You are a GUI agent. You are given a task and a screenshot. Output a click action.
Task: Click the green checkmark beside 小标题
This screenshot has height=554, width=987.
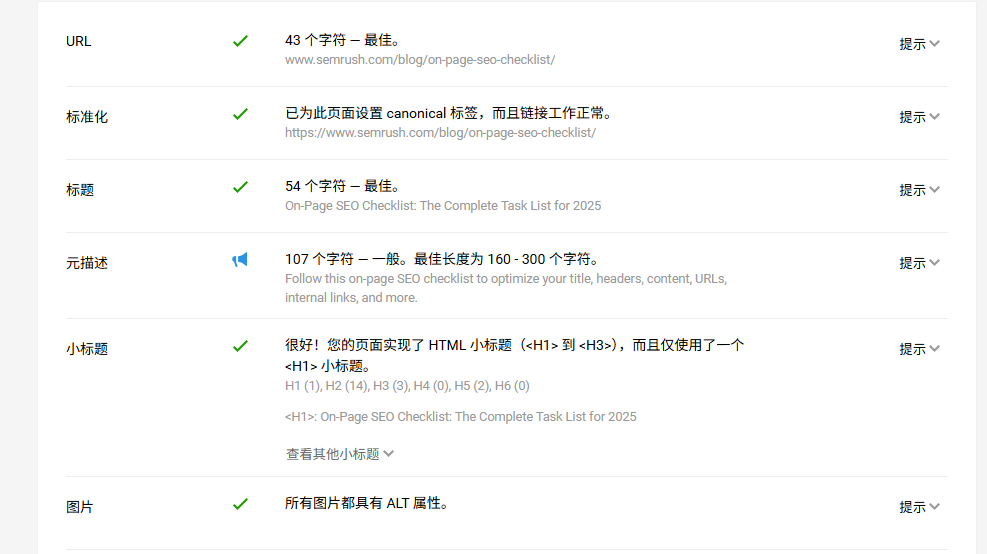[x=240, y=346]
